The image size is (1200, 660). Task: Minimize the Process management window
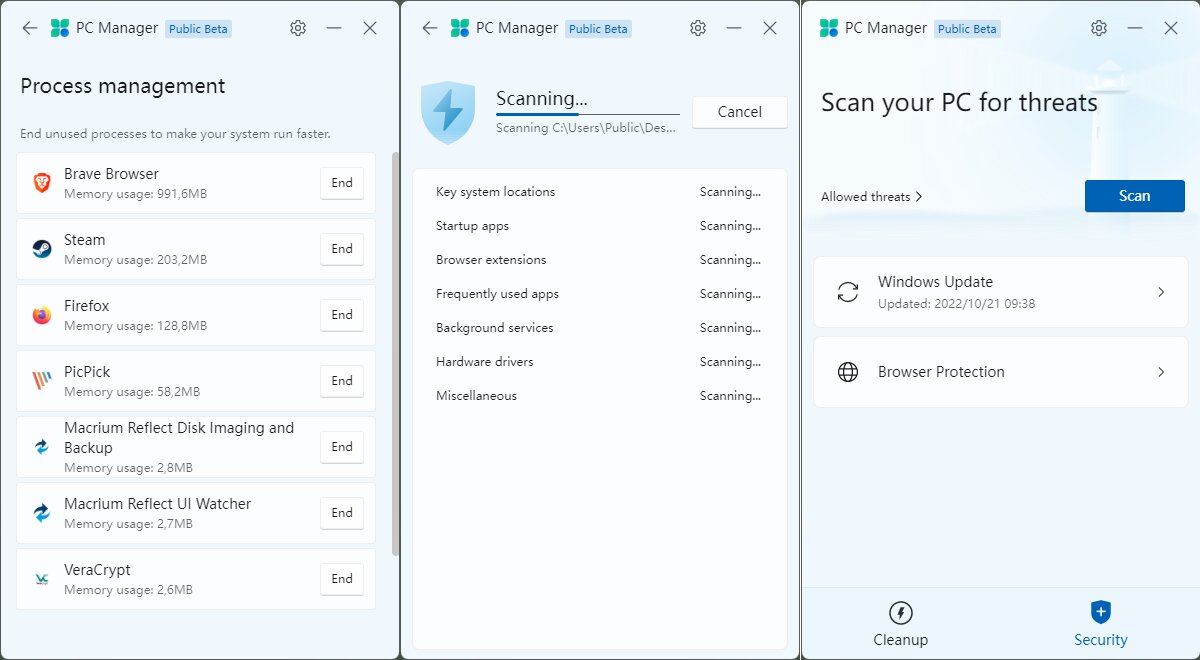334,28
